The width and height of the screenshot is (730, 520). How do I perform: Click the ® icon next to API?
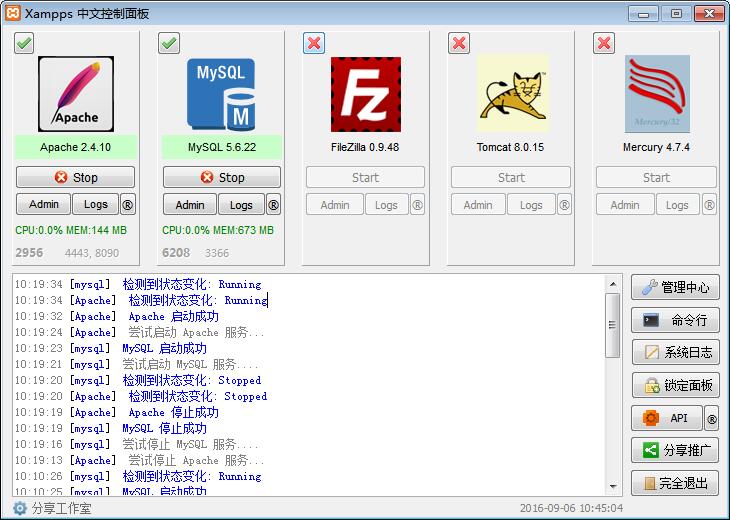click(712, 419)
